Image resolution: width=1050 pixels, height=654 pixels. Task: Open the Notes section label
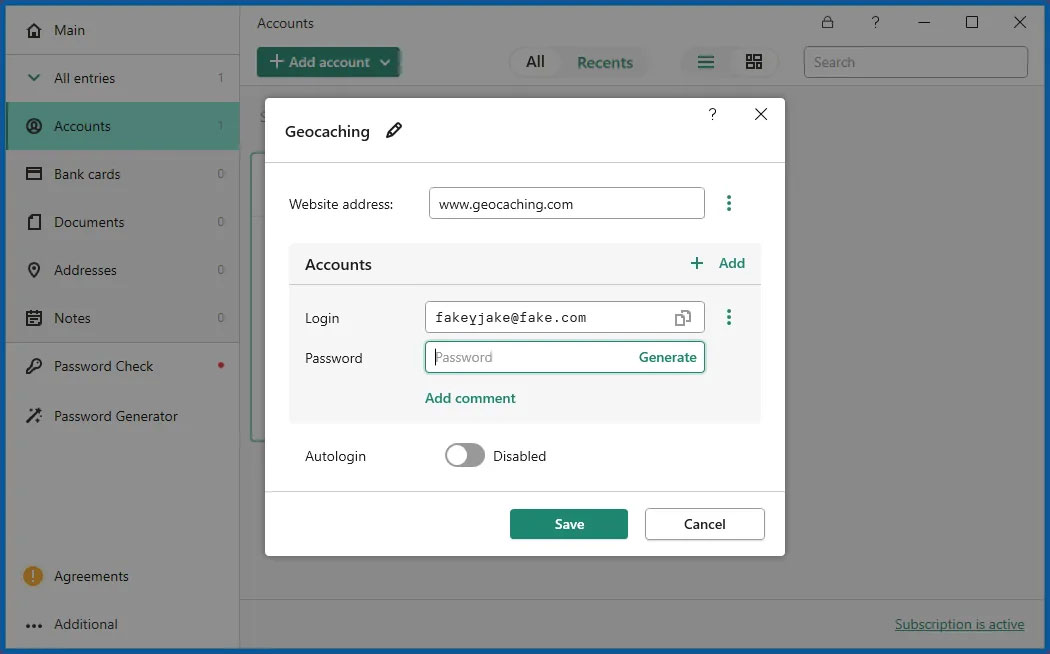click(x=72, y=318)
